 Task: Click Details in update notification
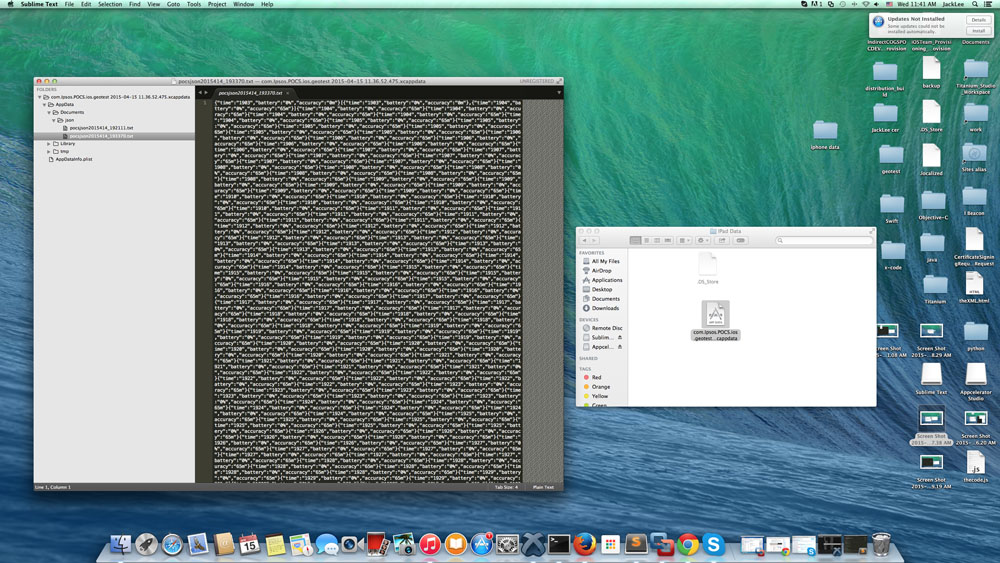tap(978, 20)
